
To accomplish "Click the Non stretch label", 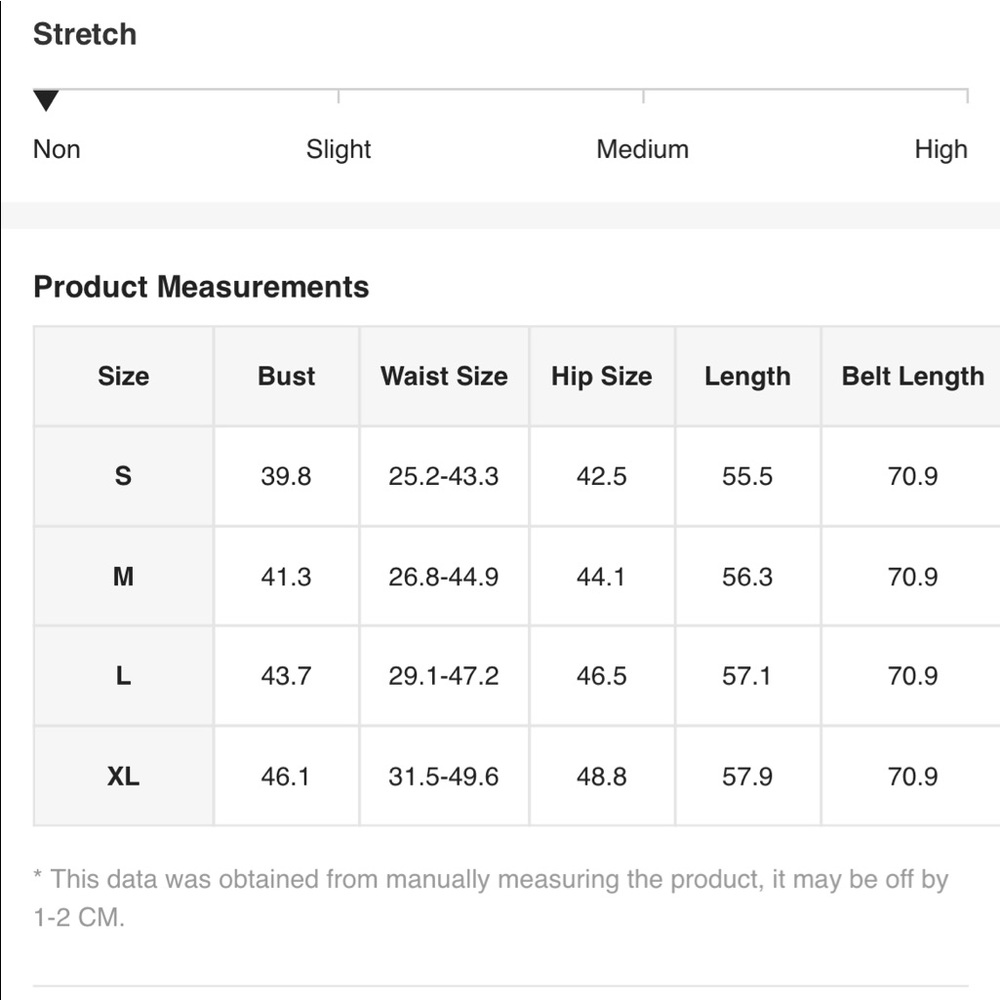I will pyautogui.click(x=57, y=150).
